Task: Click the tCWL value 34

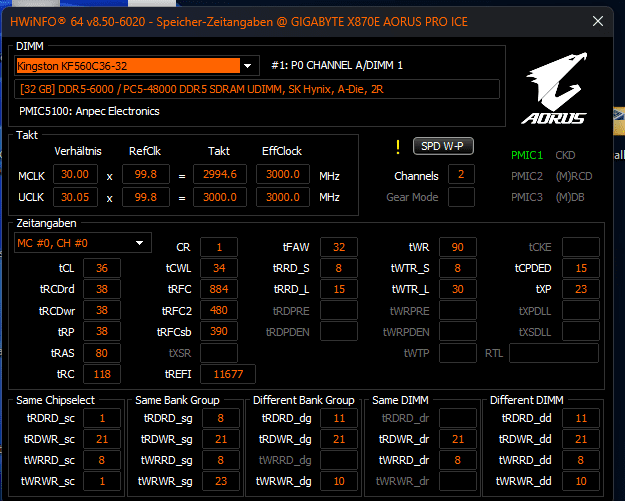Action: point(219,268)
